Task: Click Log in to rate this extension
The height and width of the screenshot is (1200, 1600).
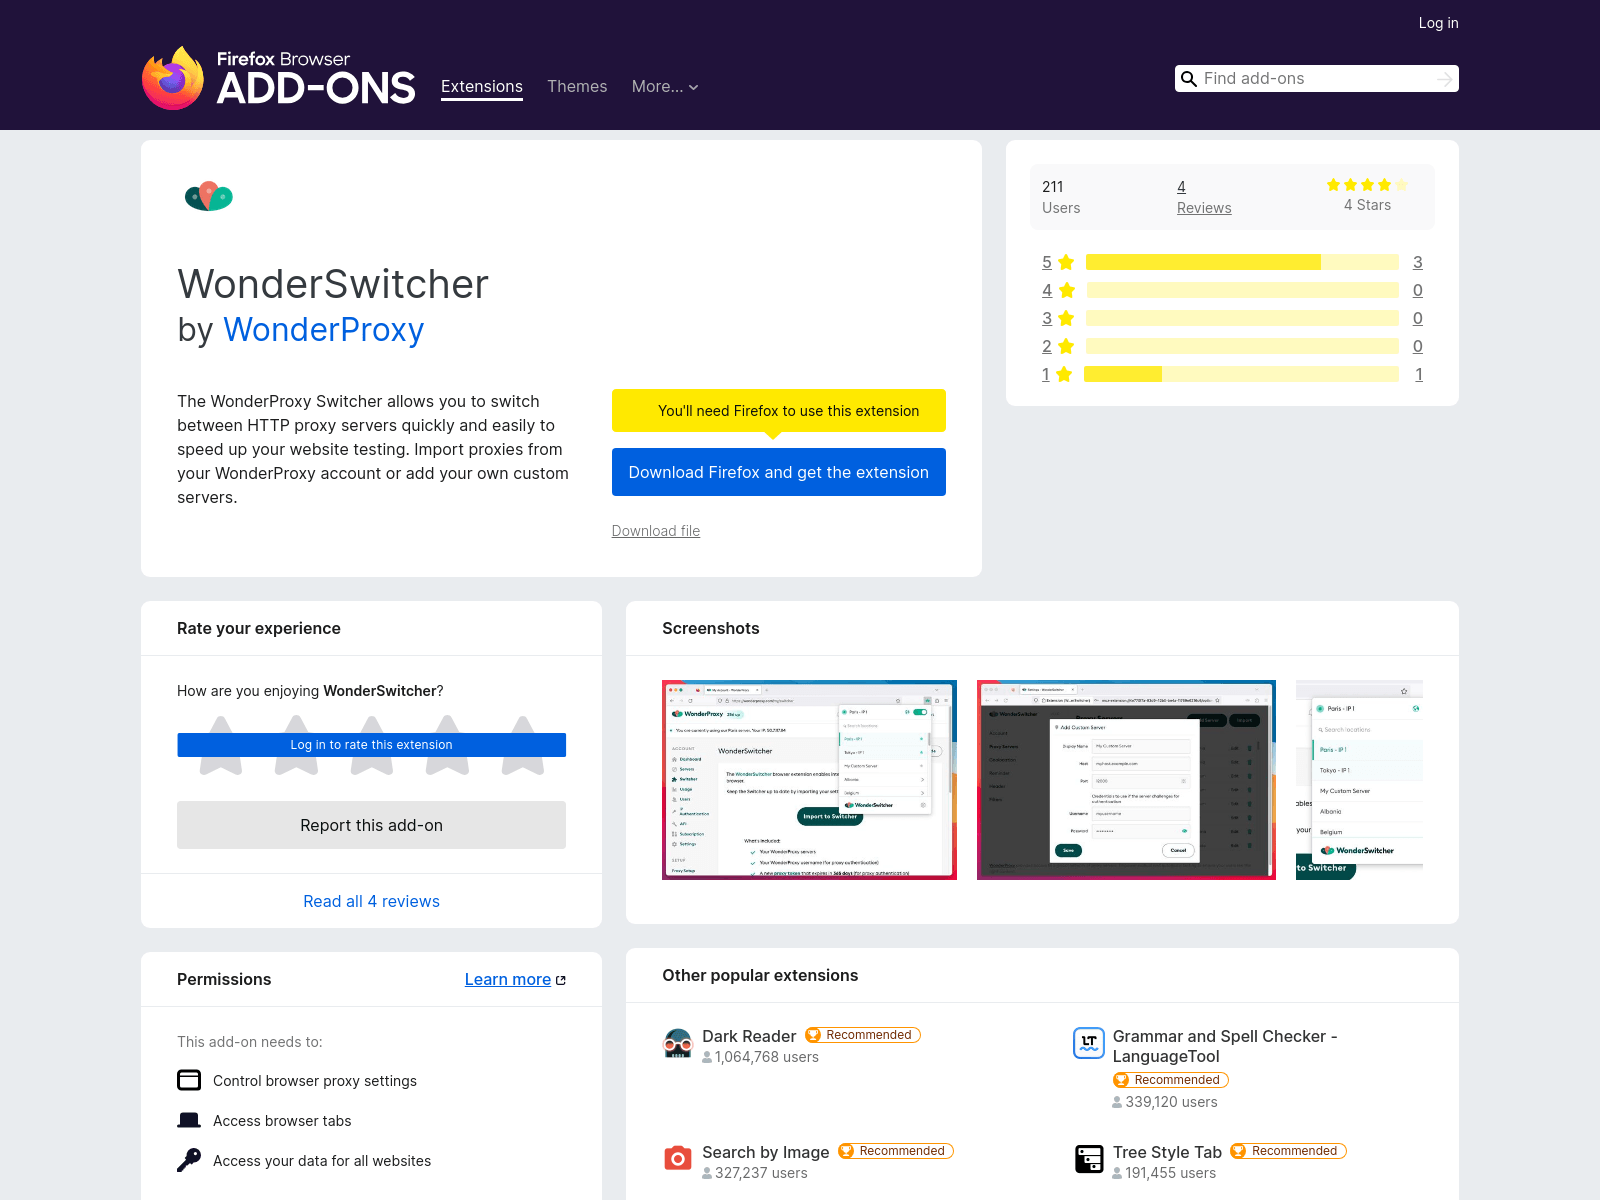Action: click(x=372, y=745)
